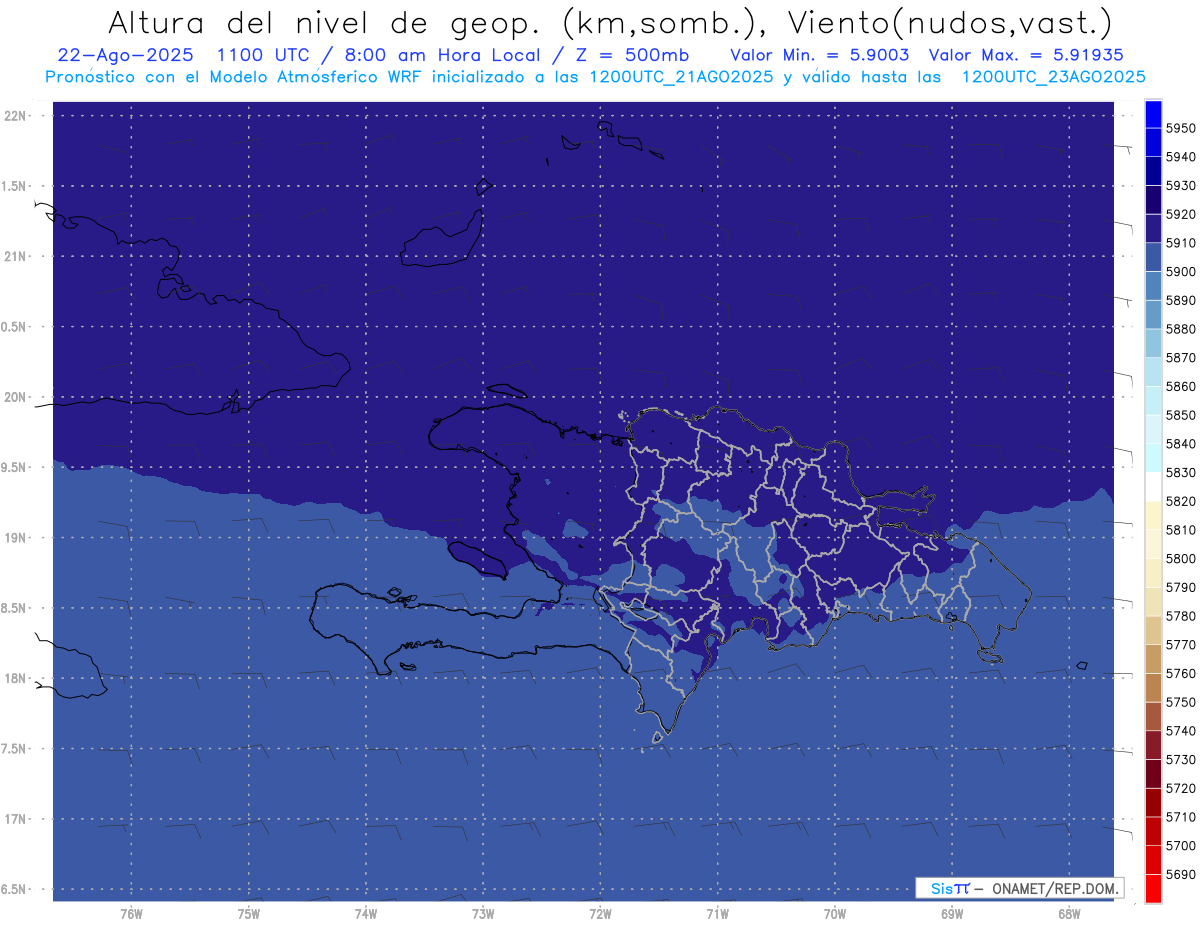1200x927 pixels.
Task: Select the 5890 legend value
Action: [x=1180, y=300]
